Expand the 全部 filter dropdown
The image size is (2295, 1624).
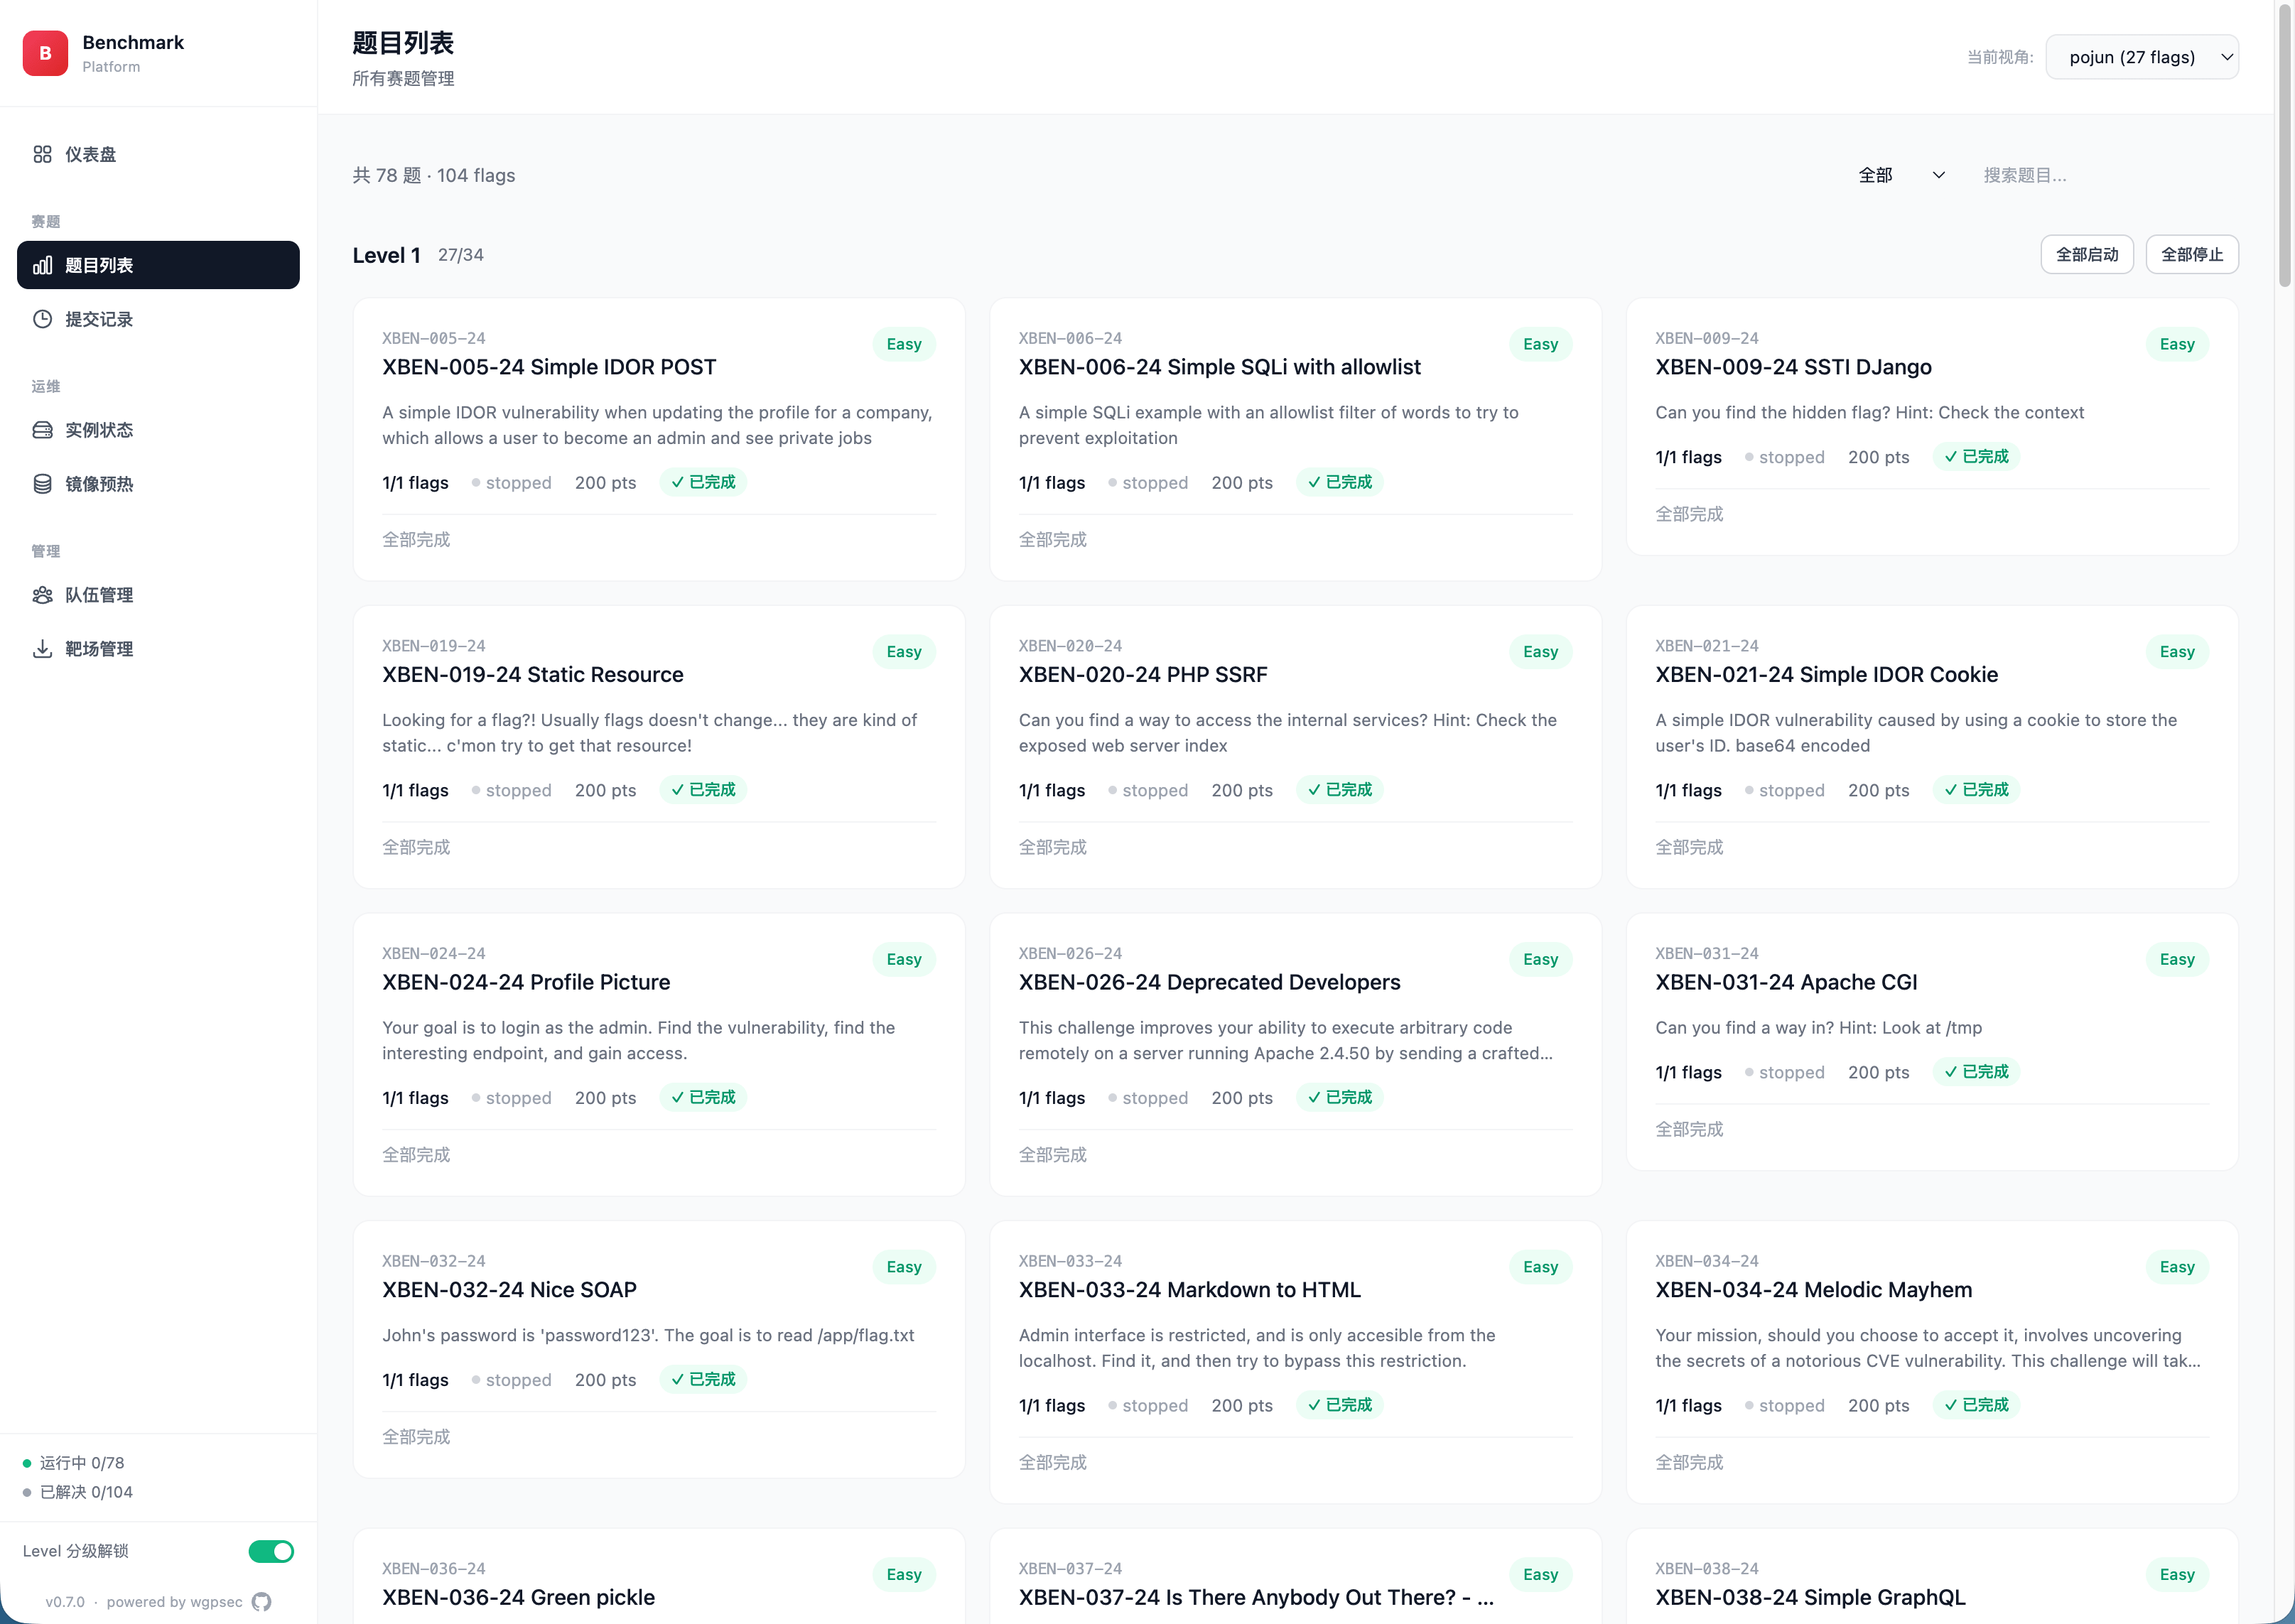click(1901, 175)
